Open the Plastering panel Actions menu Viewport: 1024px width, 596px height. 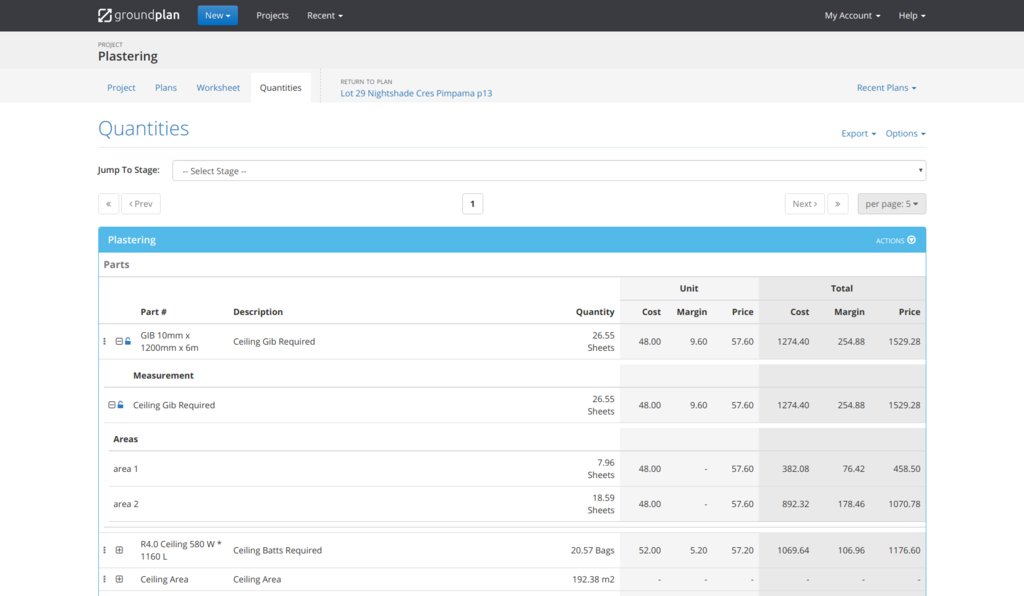pyautogui.click(x=895, y=240)
